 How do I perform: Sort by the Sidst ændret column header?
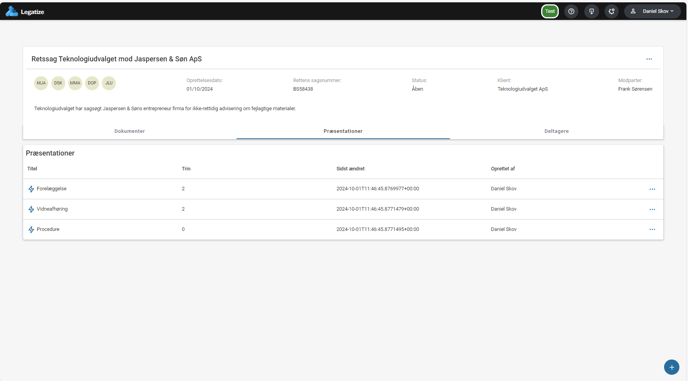click(350, 169)
